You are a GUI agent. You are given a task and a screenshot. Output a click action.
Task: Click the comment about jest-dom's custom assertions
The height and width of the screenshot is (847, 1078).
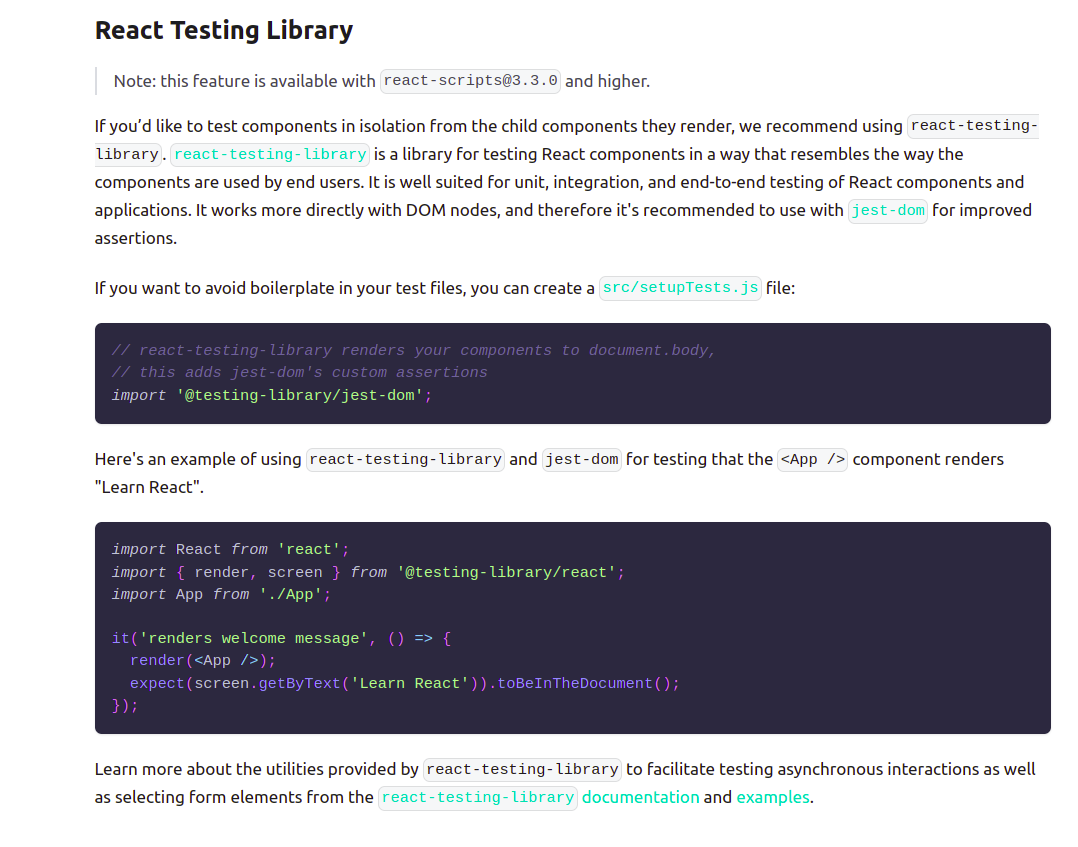click(x=299, y=373)
